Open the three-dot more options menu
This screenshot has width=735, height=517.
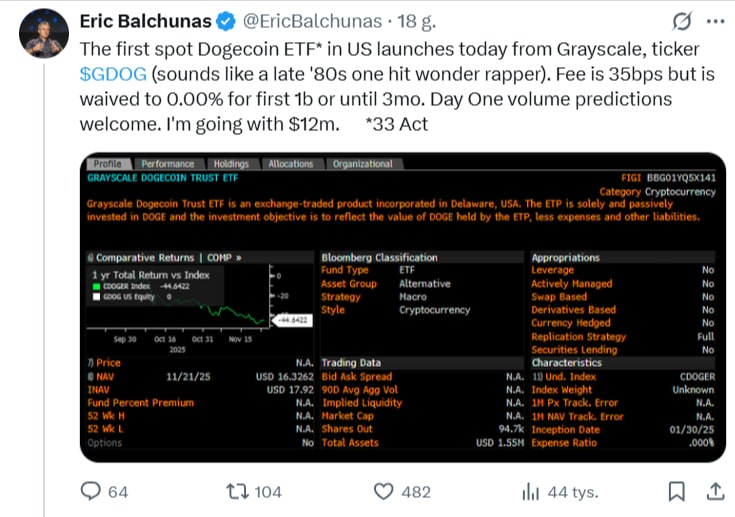715,20
